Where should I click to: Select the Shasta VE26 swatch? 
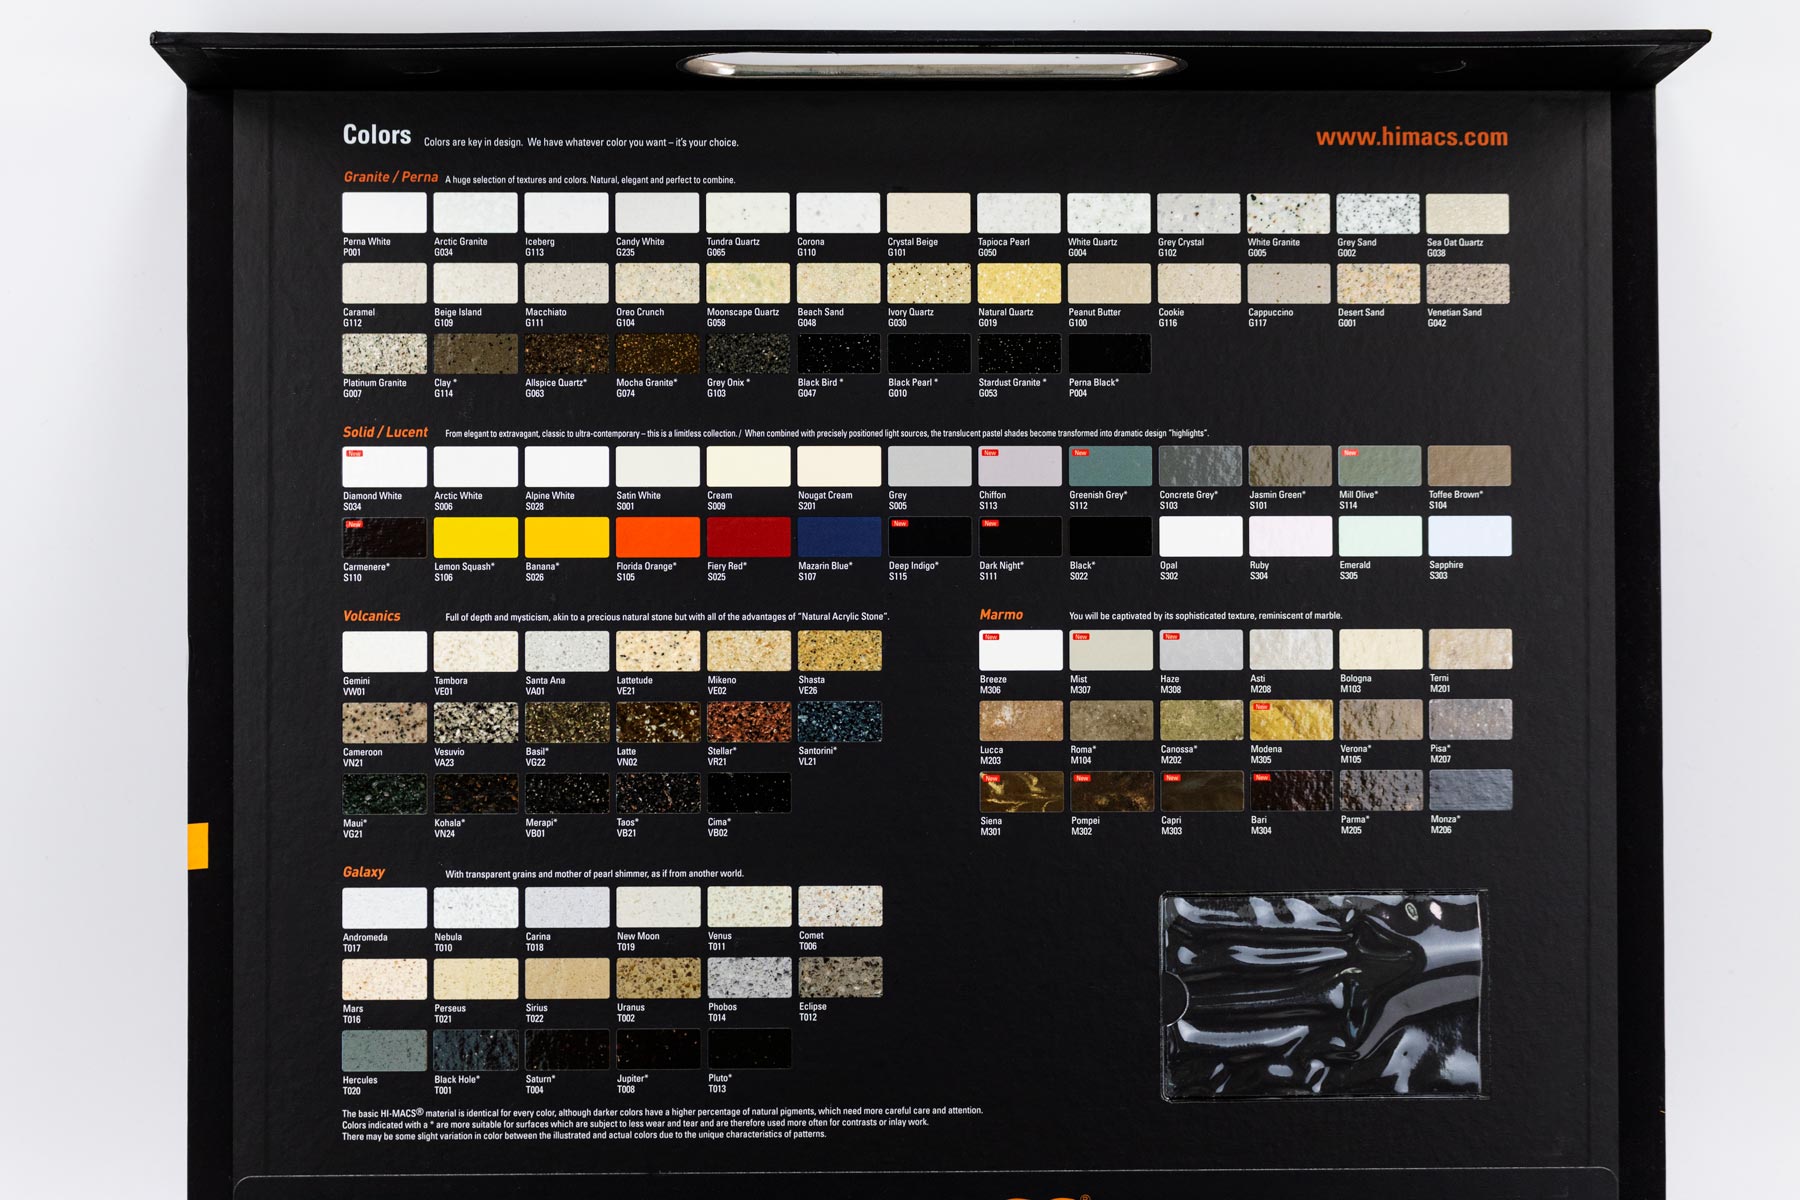[840, 651]
